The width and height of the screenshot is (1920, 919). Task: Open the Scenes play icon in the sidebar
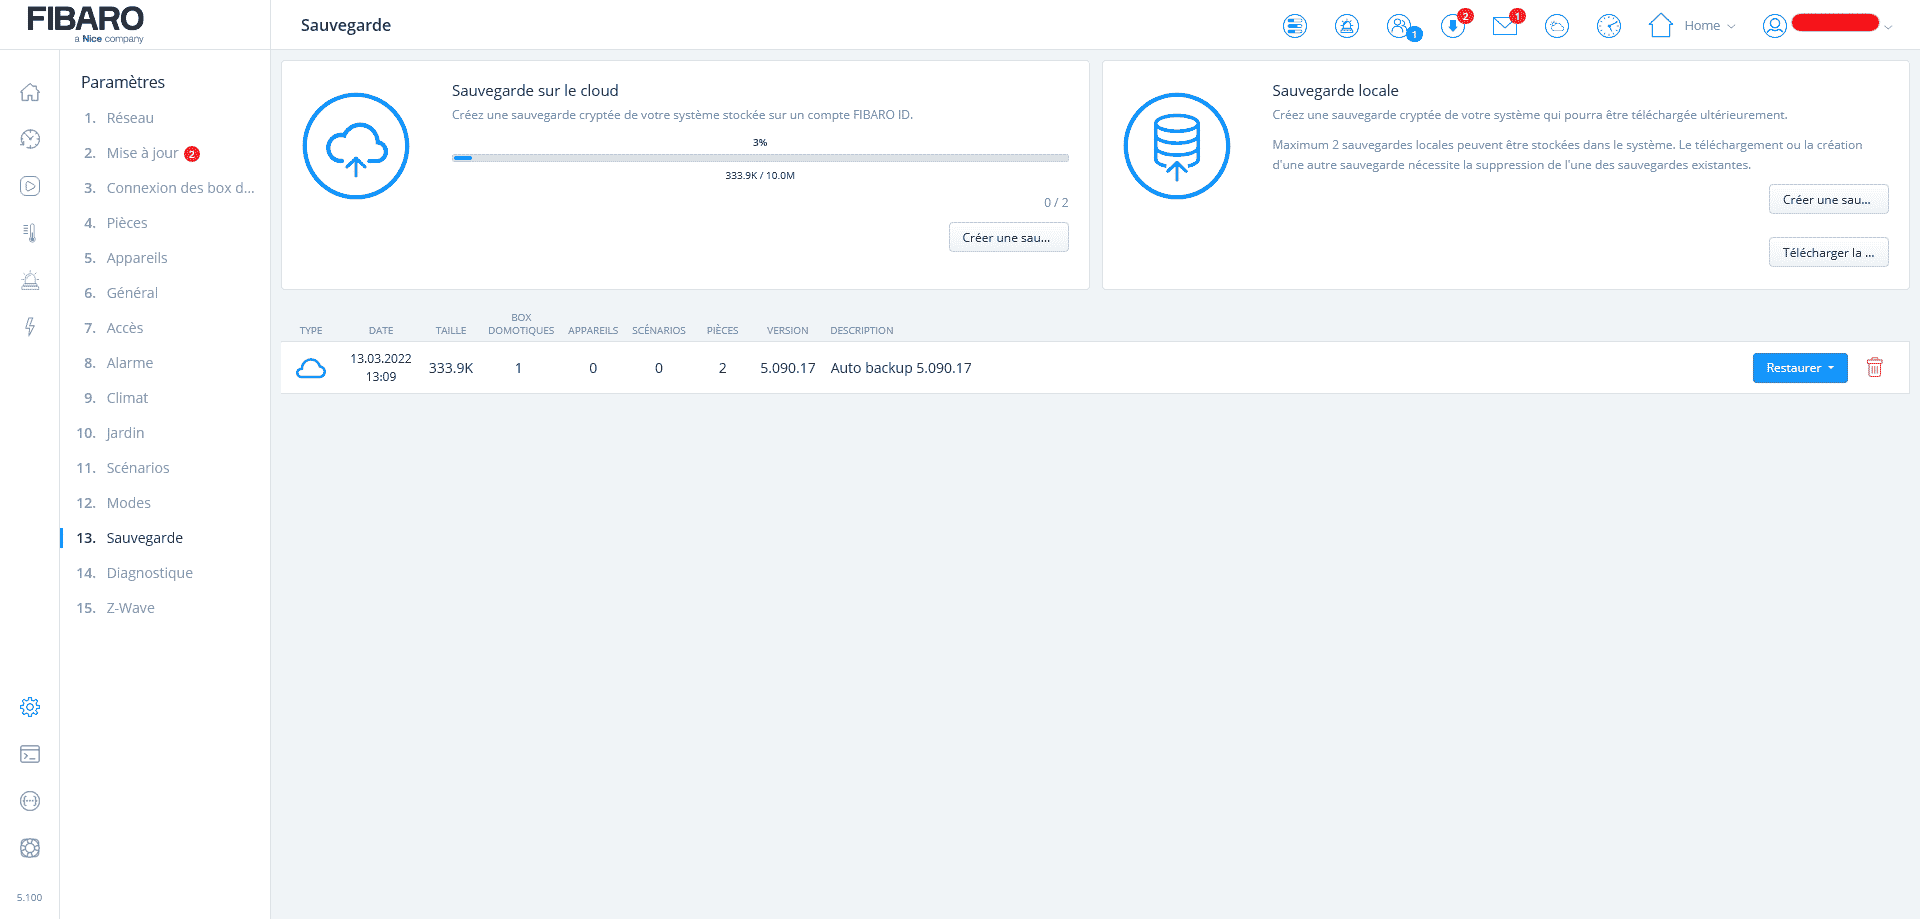pos(30,186)
